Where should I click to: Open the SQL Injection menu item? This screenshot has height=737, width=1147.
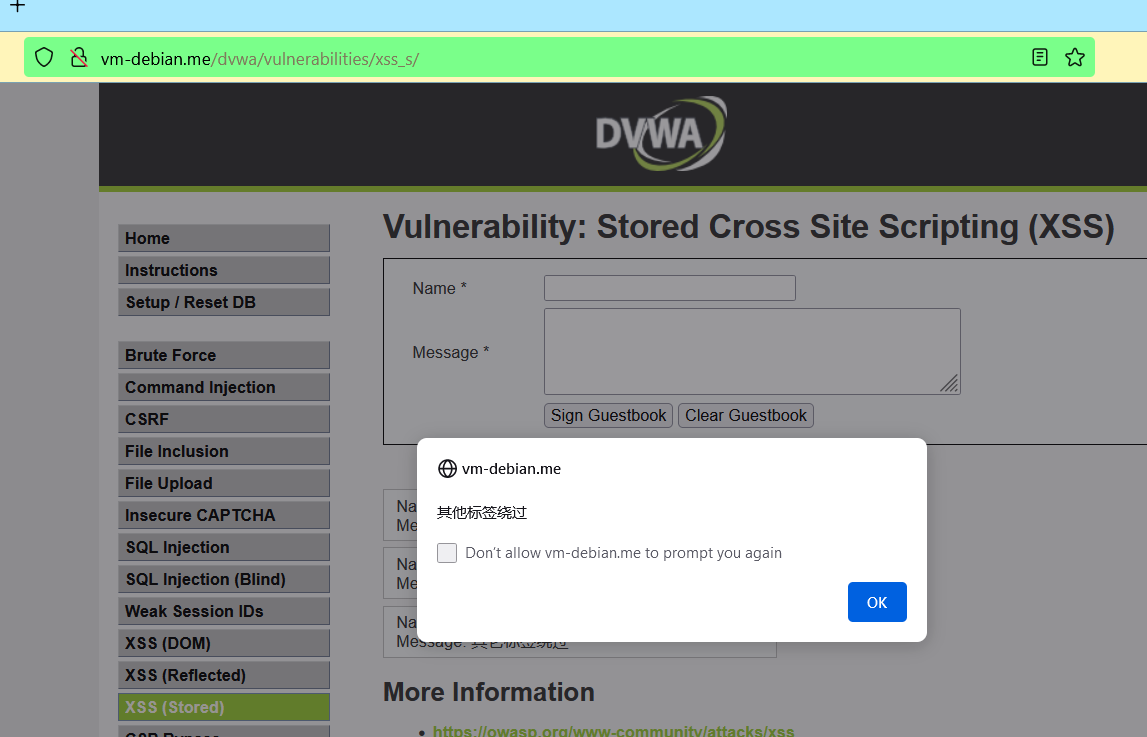tap(224, 547)
